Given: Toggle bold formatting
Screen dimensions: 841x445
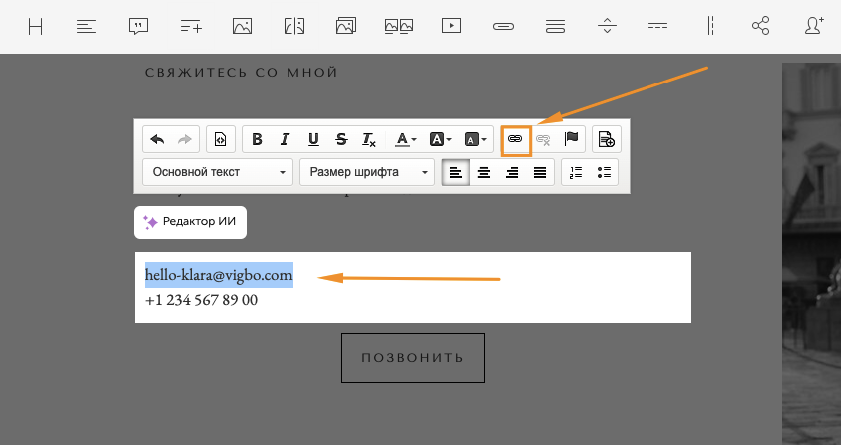Looking at the screenshot, I should [258, 139].
